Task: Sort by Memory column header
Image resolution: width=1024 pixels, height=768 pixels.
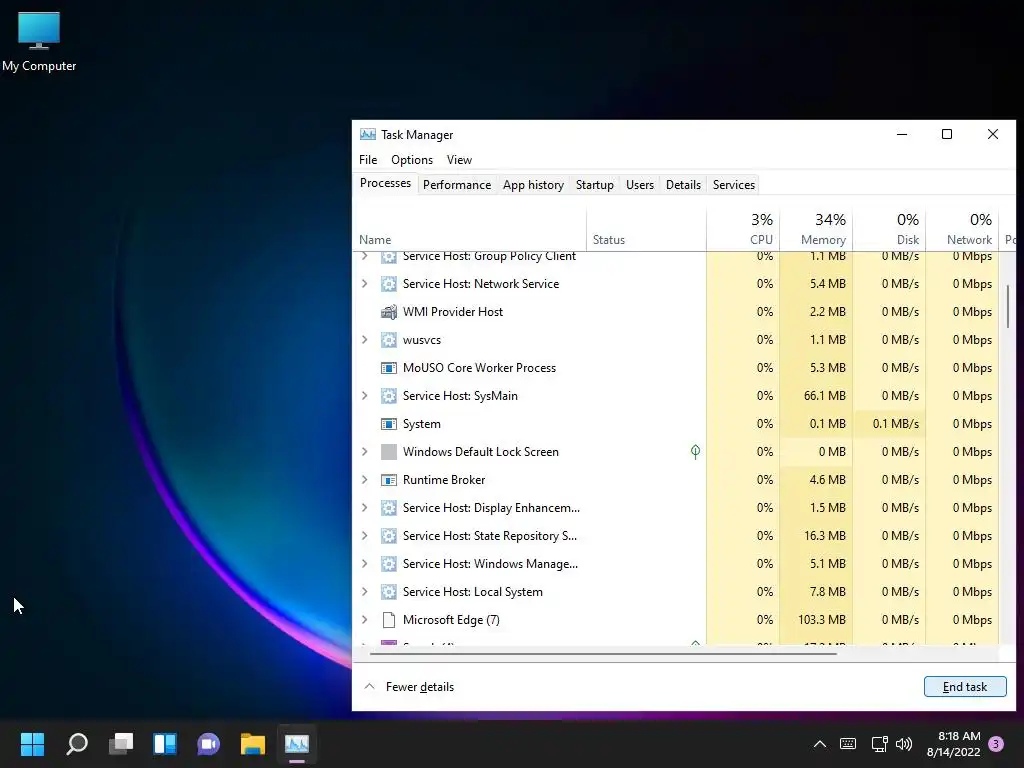Action: (x=816, y=229)
